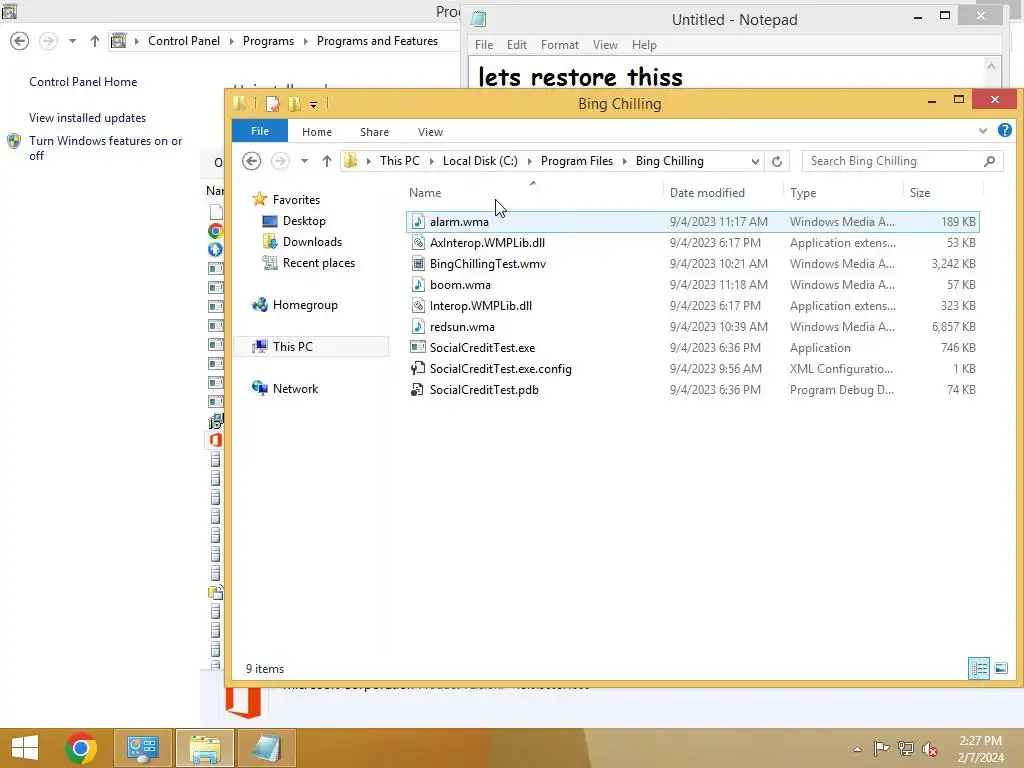The width and height of the screenshot is (1024, 768).
Task: Click Programs in Control Panel breadcrumb
Action: [x=268, y=40]
